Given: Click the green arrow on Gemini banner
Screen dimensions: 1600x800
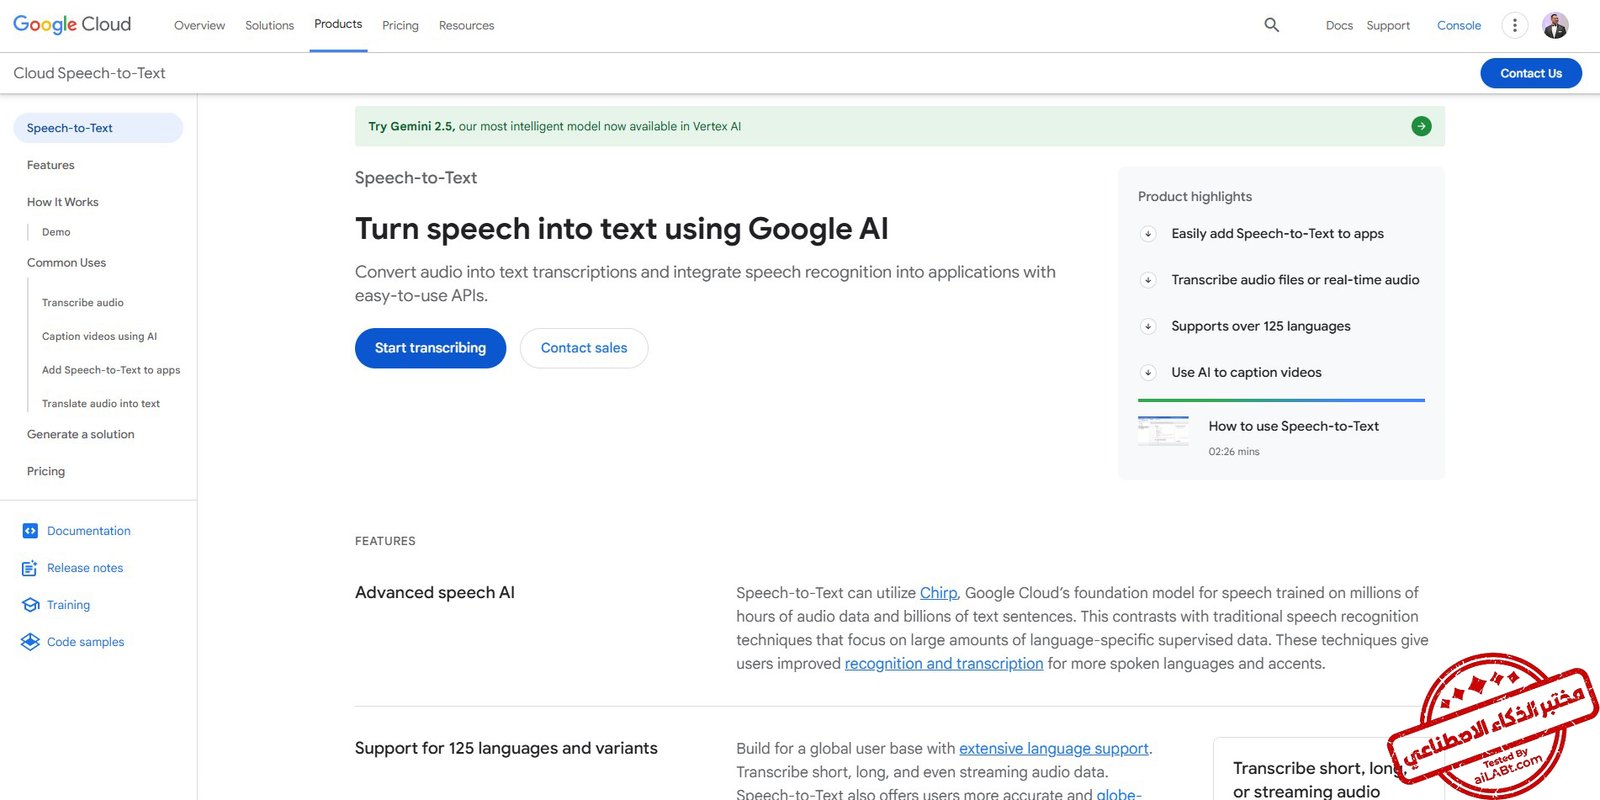Looking at the screenshot, I should click(1421, 126).
